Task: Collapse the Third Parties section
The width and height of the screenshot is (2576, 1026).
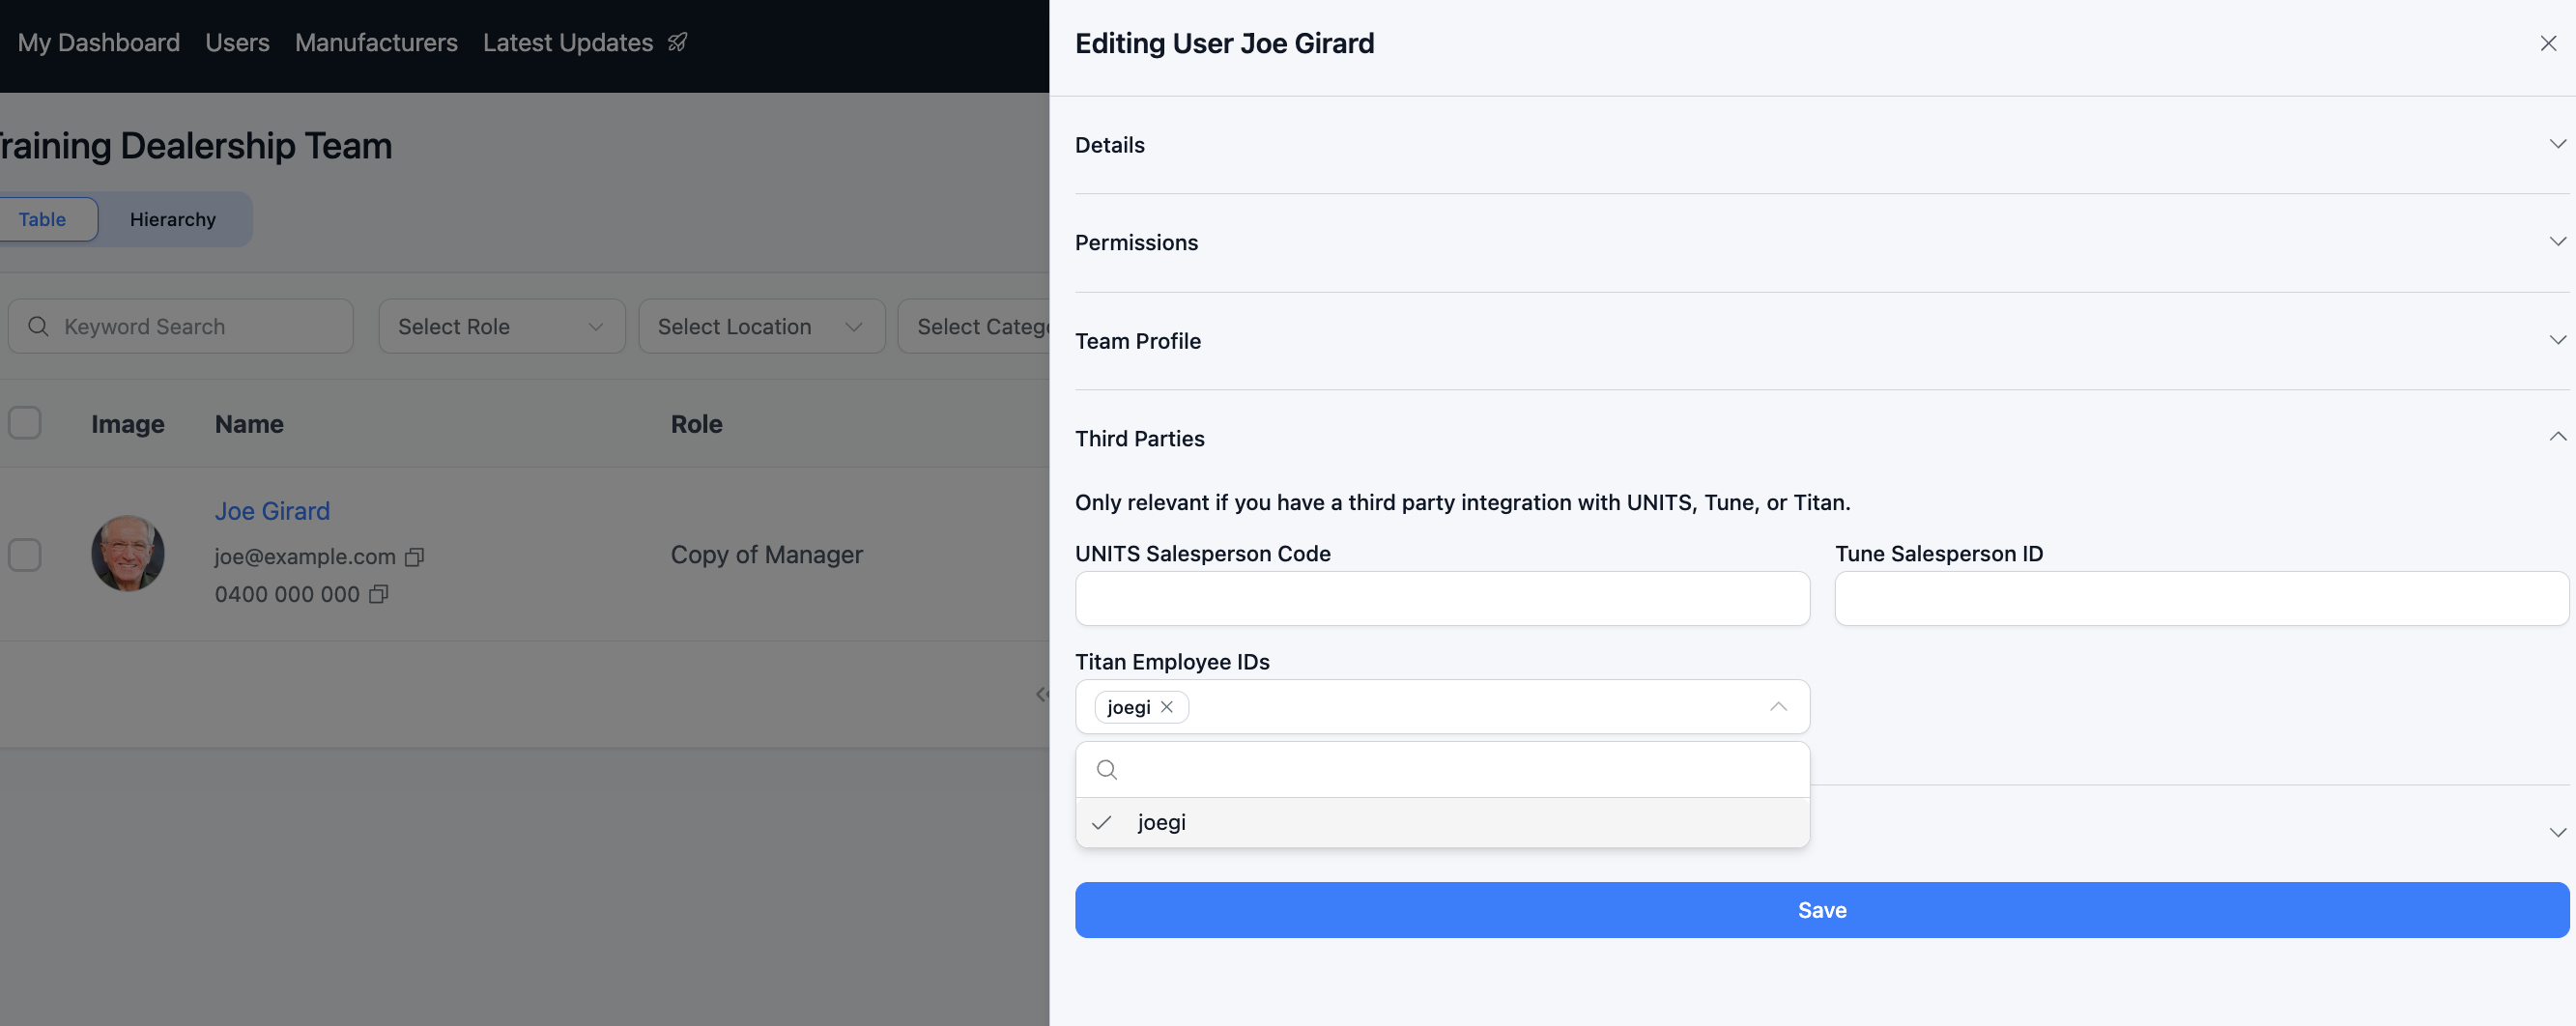Action: point(1821,439)
